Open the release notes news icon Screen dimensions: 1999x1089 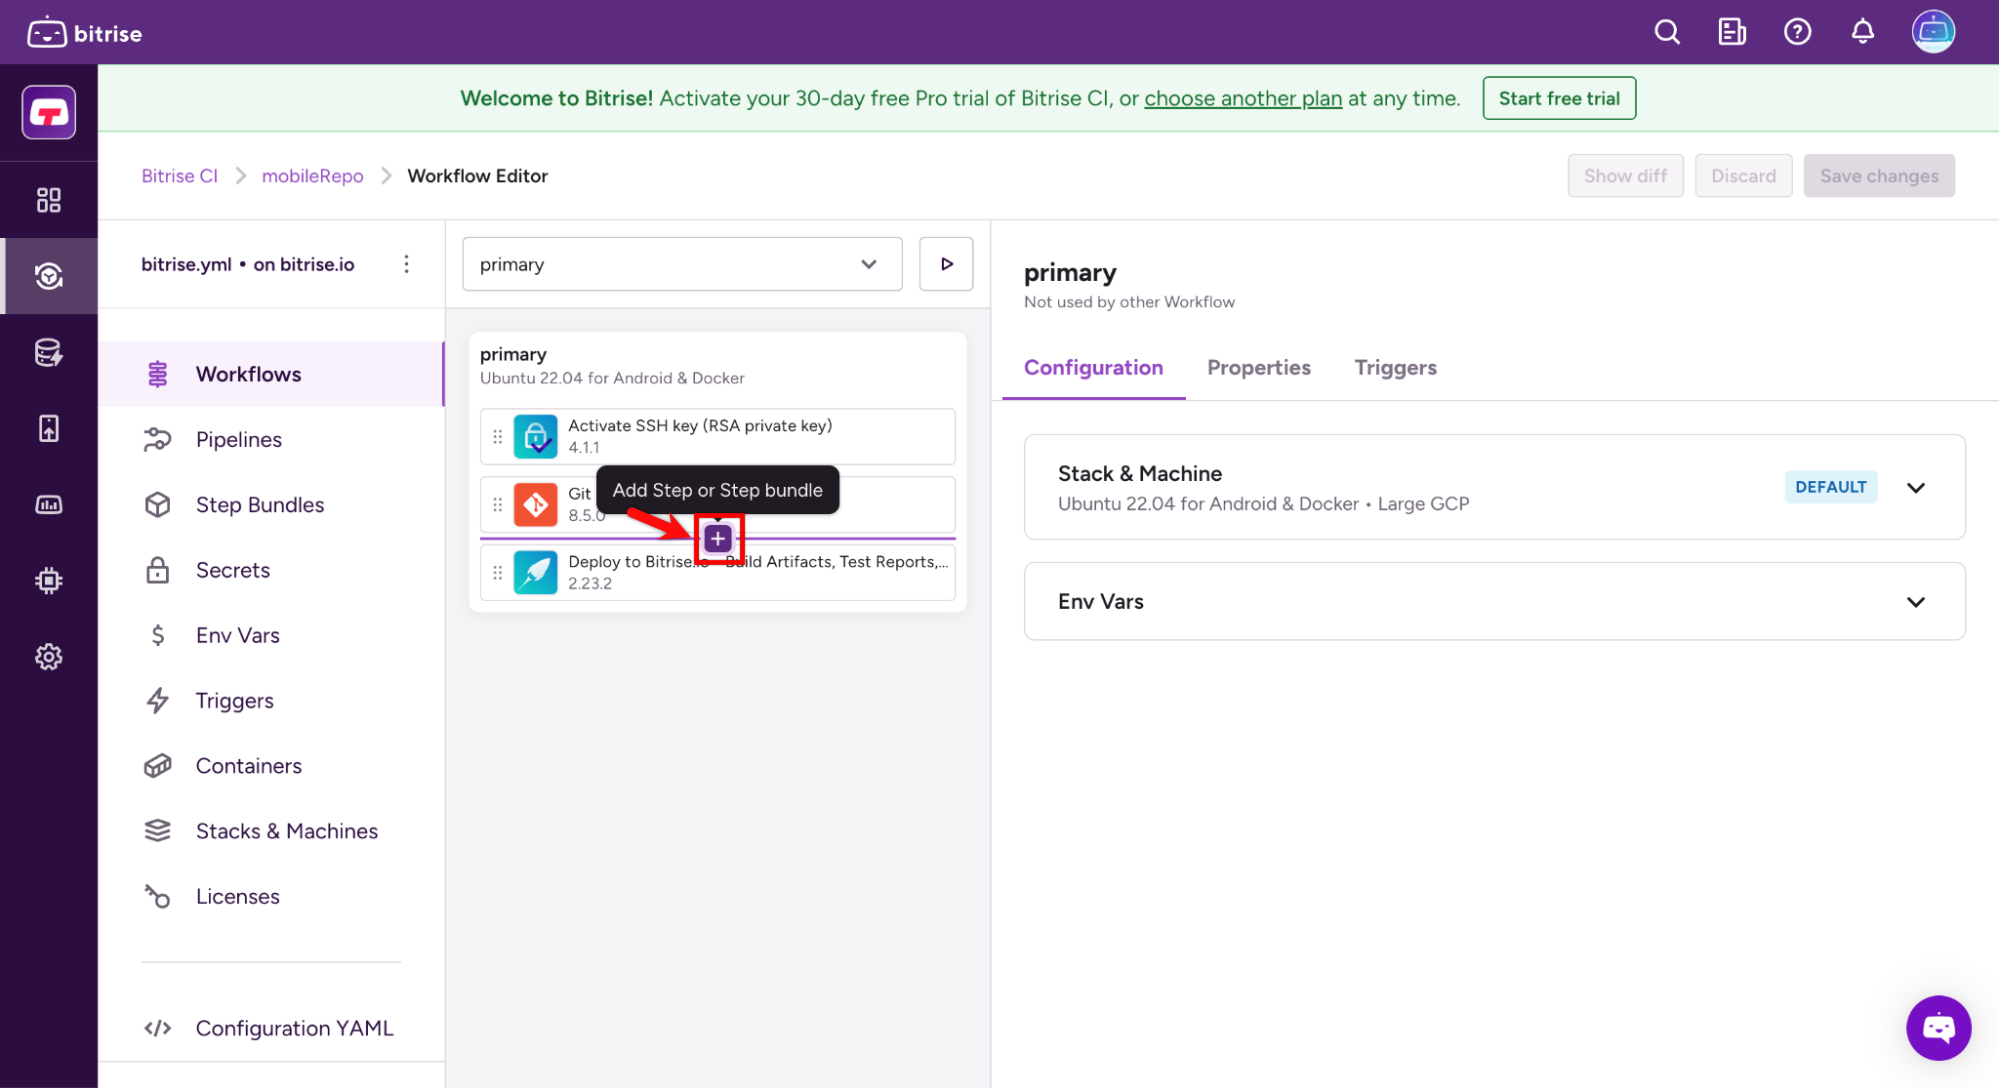[x=1732, y=32]
